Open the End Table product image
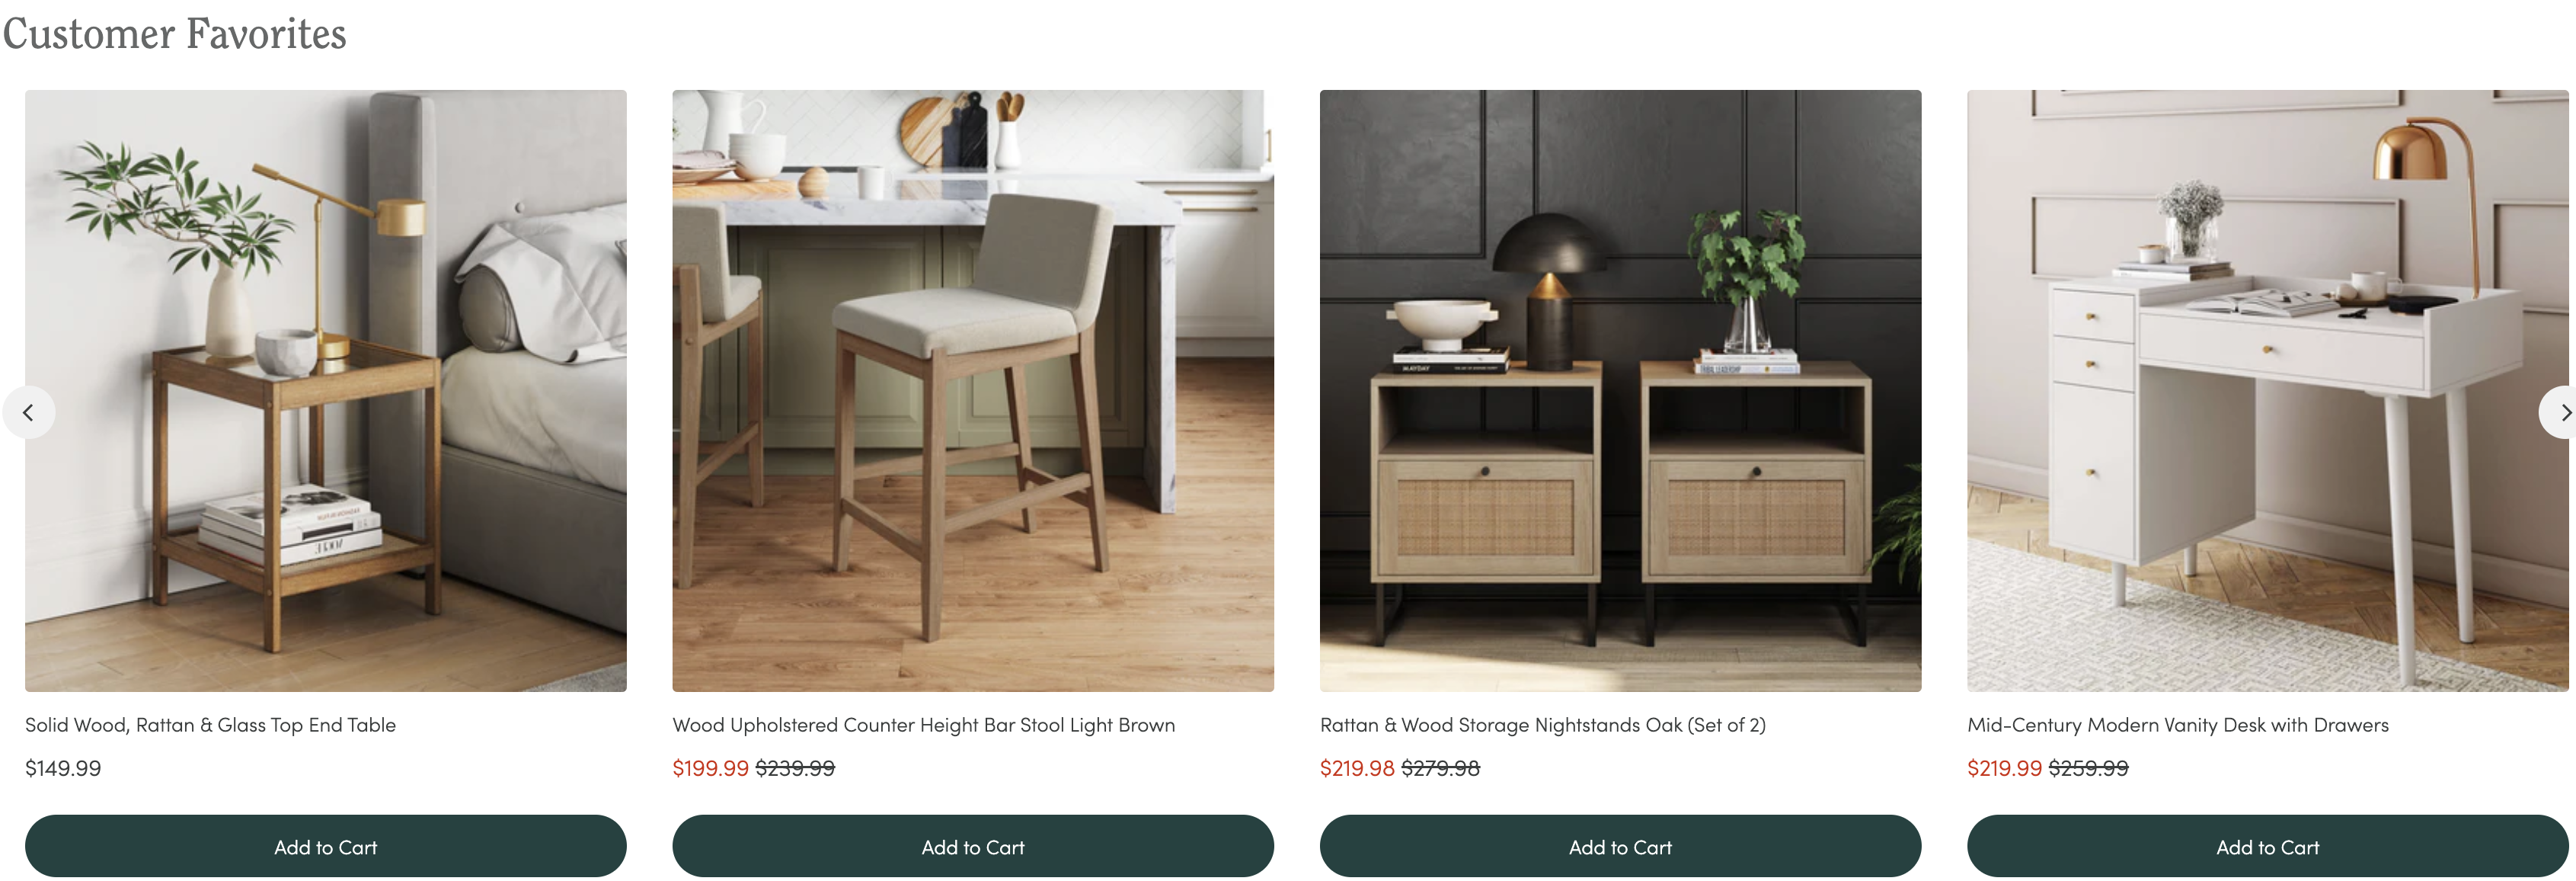 point(325,391)
